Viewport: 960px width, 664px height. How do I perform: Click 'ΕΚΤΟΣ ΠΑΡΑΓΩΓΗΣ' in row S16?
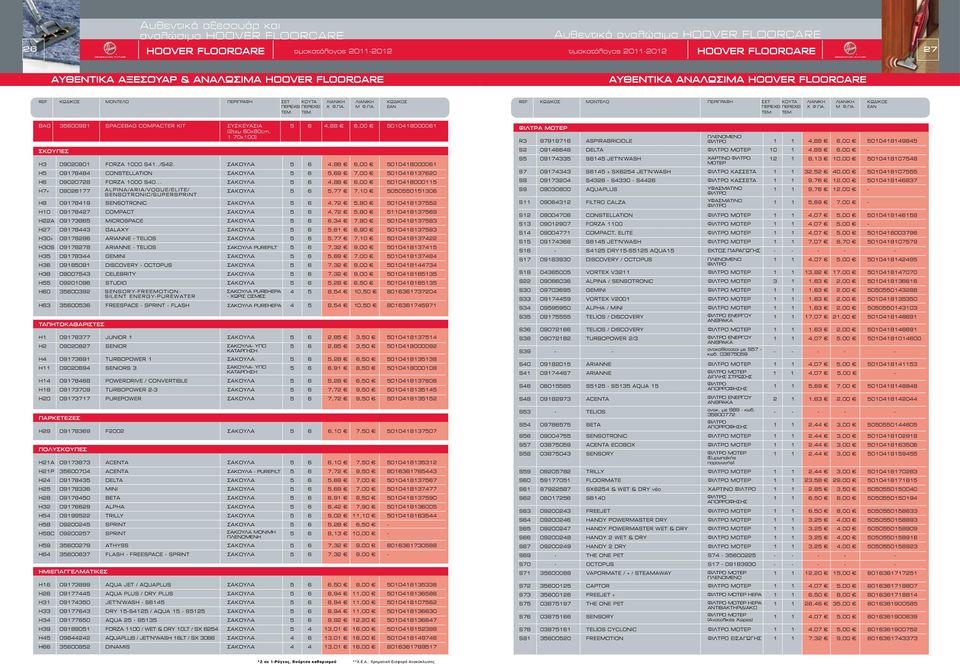(733, 251)
